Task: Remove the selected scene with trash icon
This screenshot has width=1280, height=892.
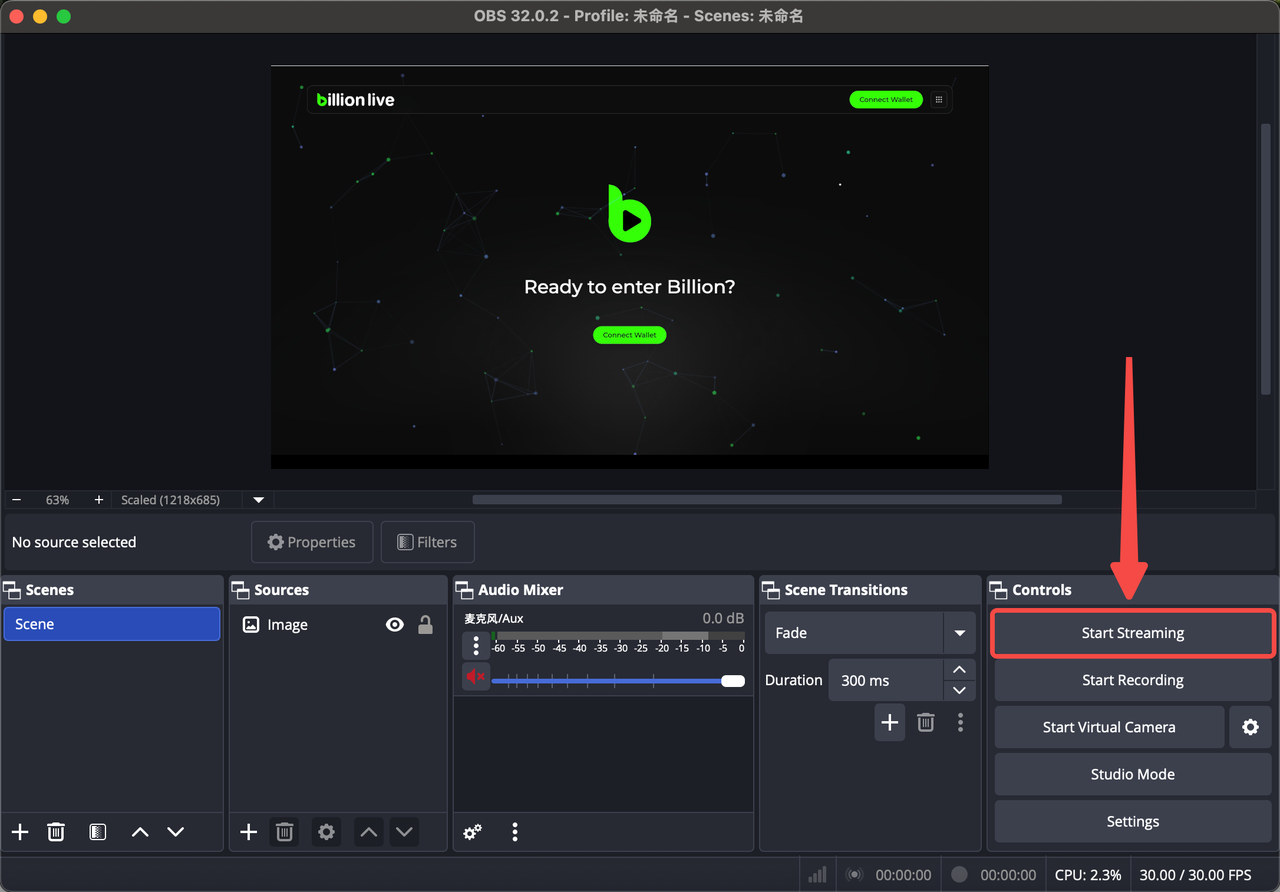Action: (x=56, y=832)
